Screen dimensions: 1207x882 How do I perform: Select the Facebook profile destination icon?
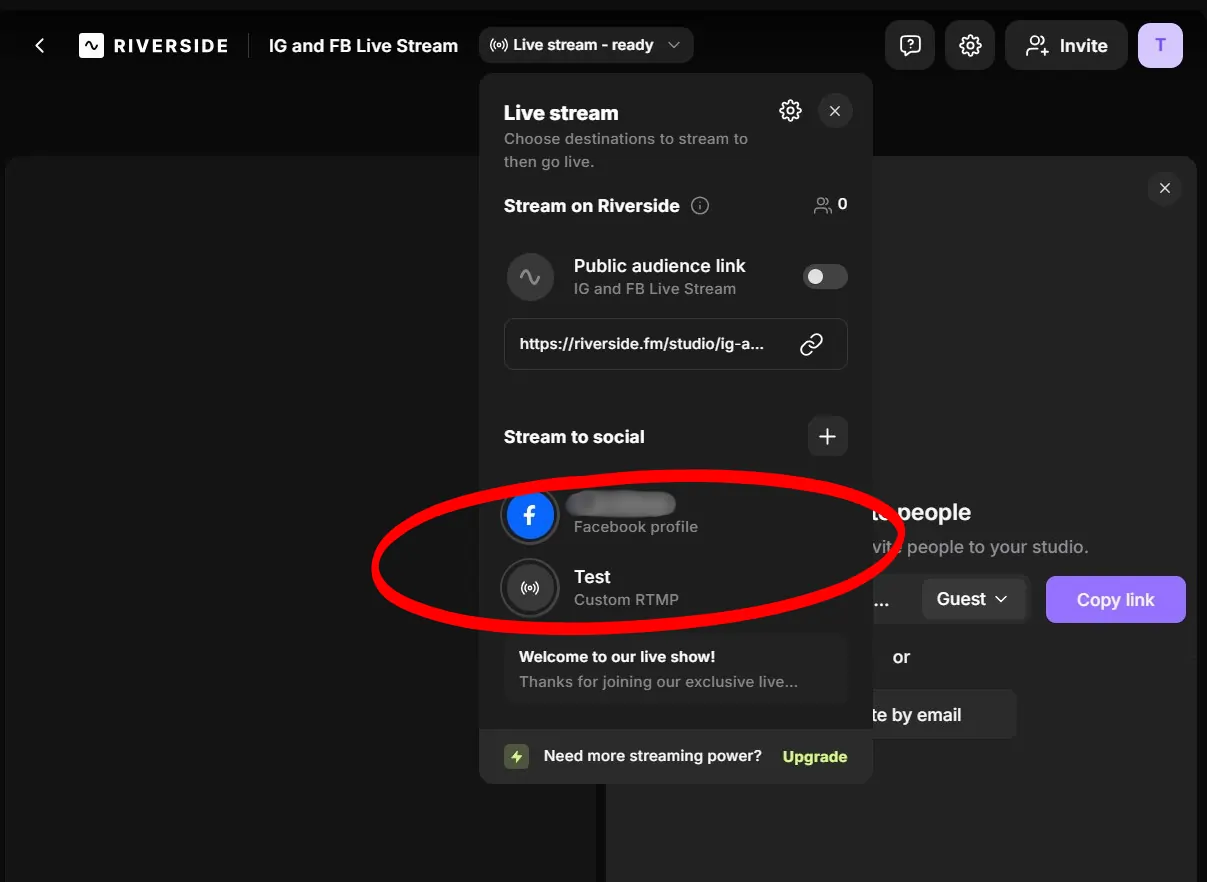click(530, 515)
